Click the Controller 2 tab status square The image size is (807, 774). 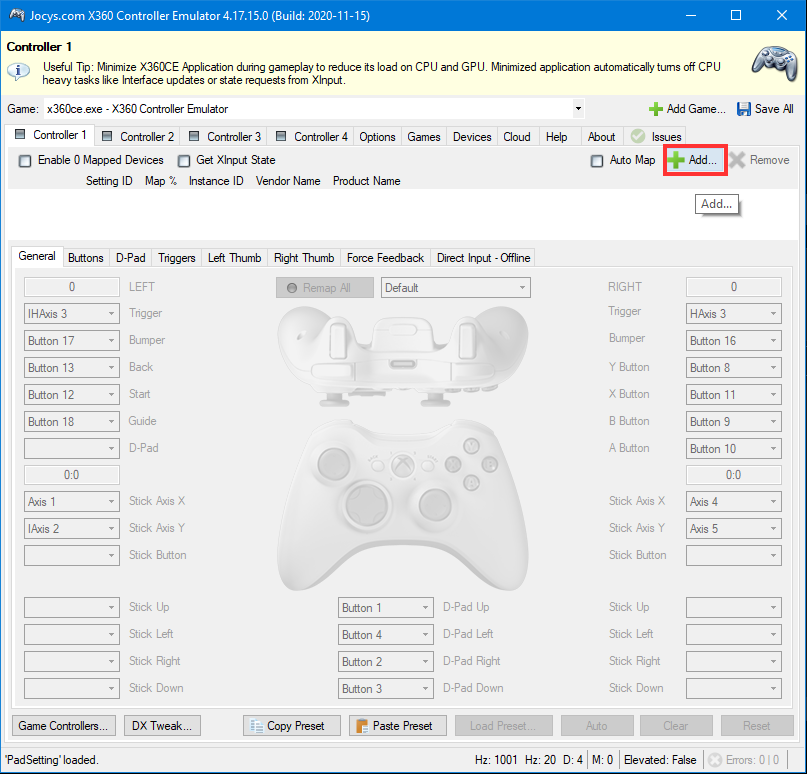(x=107, y=136)
